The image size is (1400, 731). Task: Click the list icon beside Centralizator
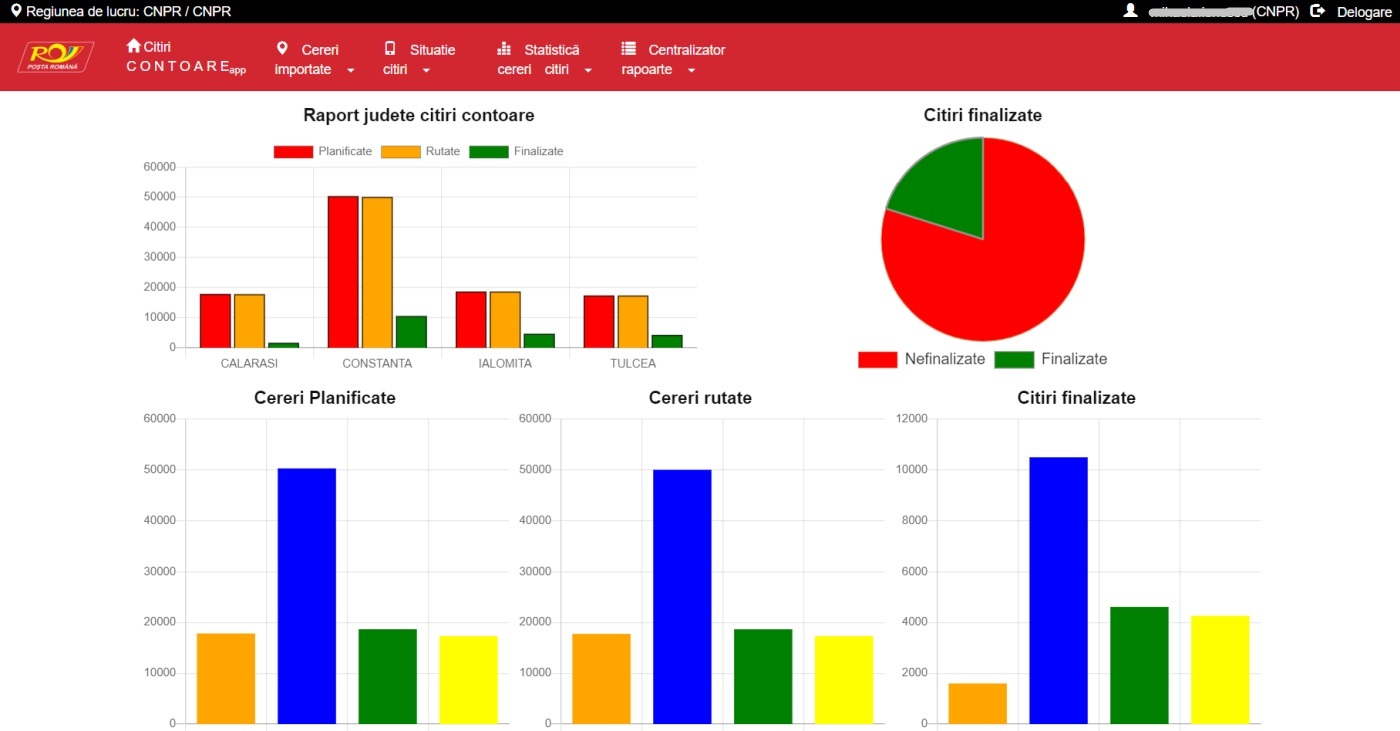tap(628, 48)
